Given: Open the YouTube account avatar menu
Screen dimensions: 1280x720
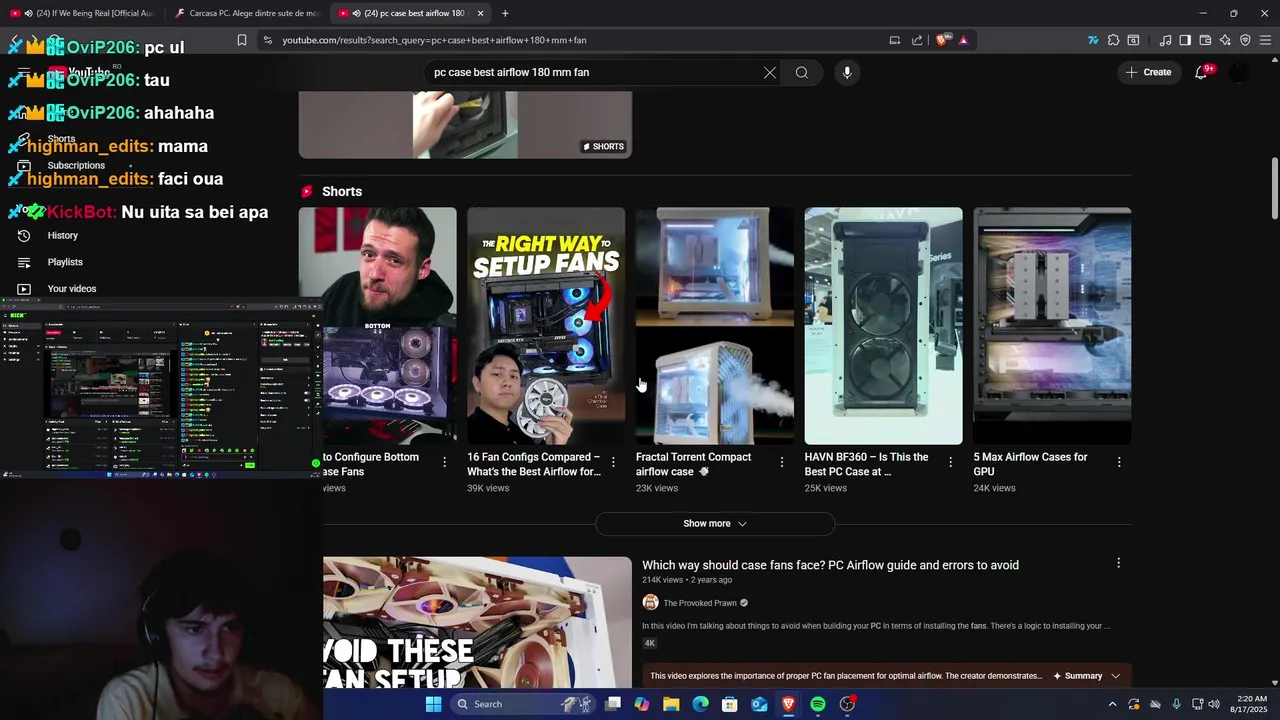Looking at the screenshot, I should (1239, 72).
